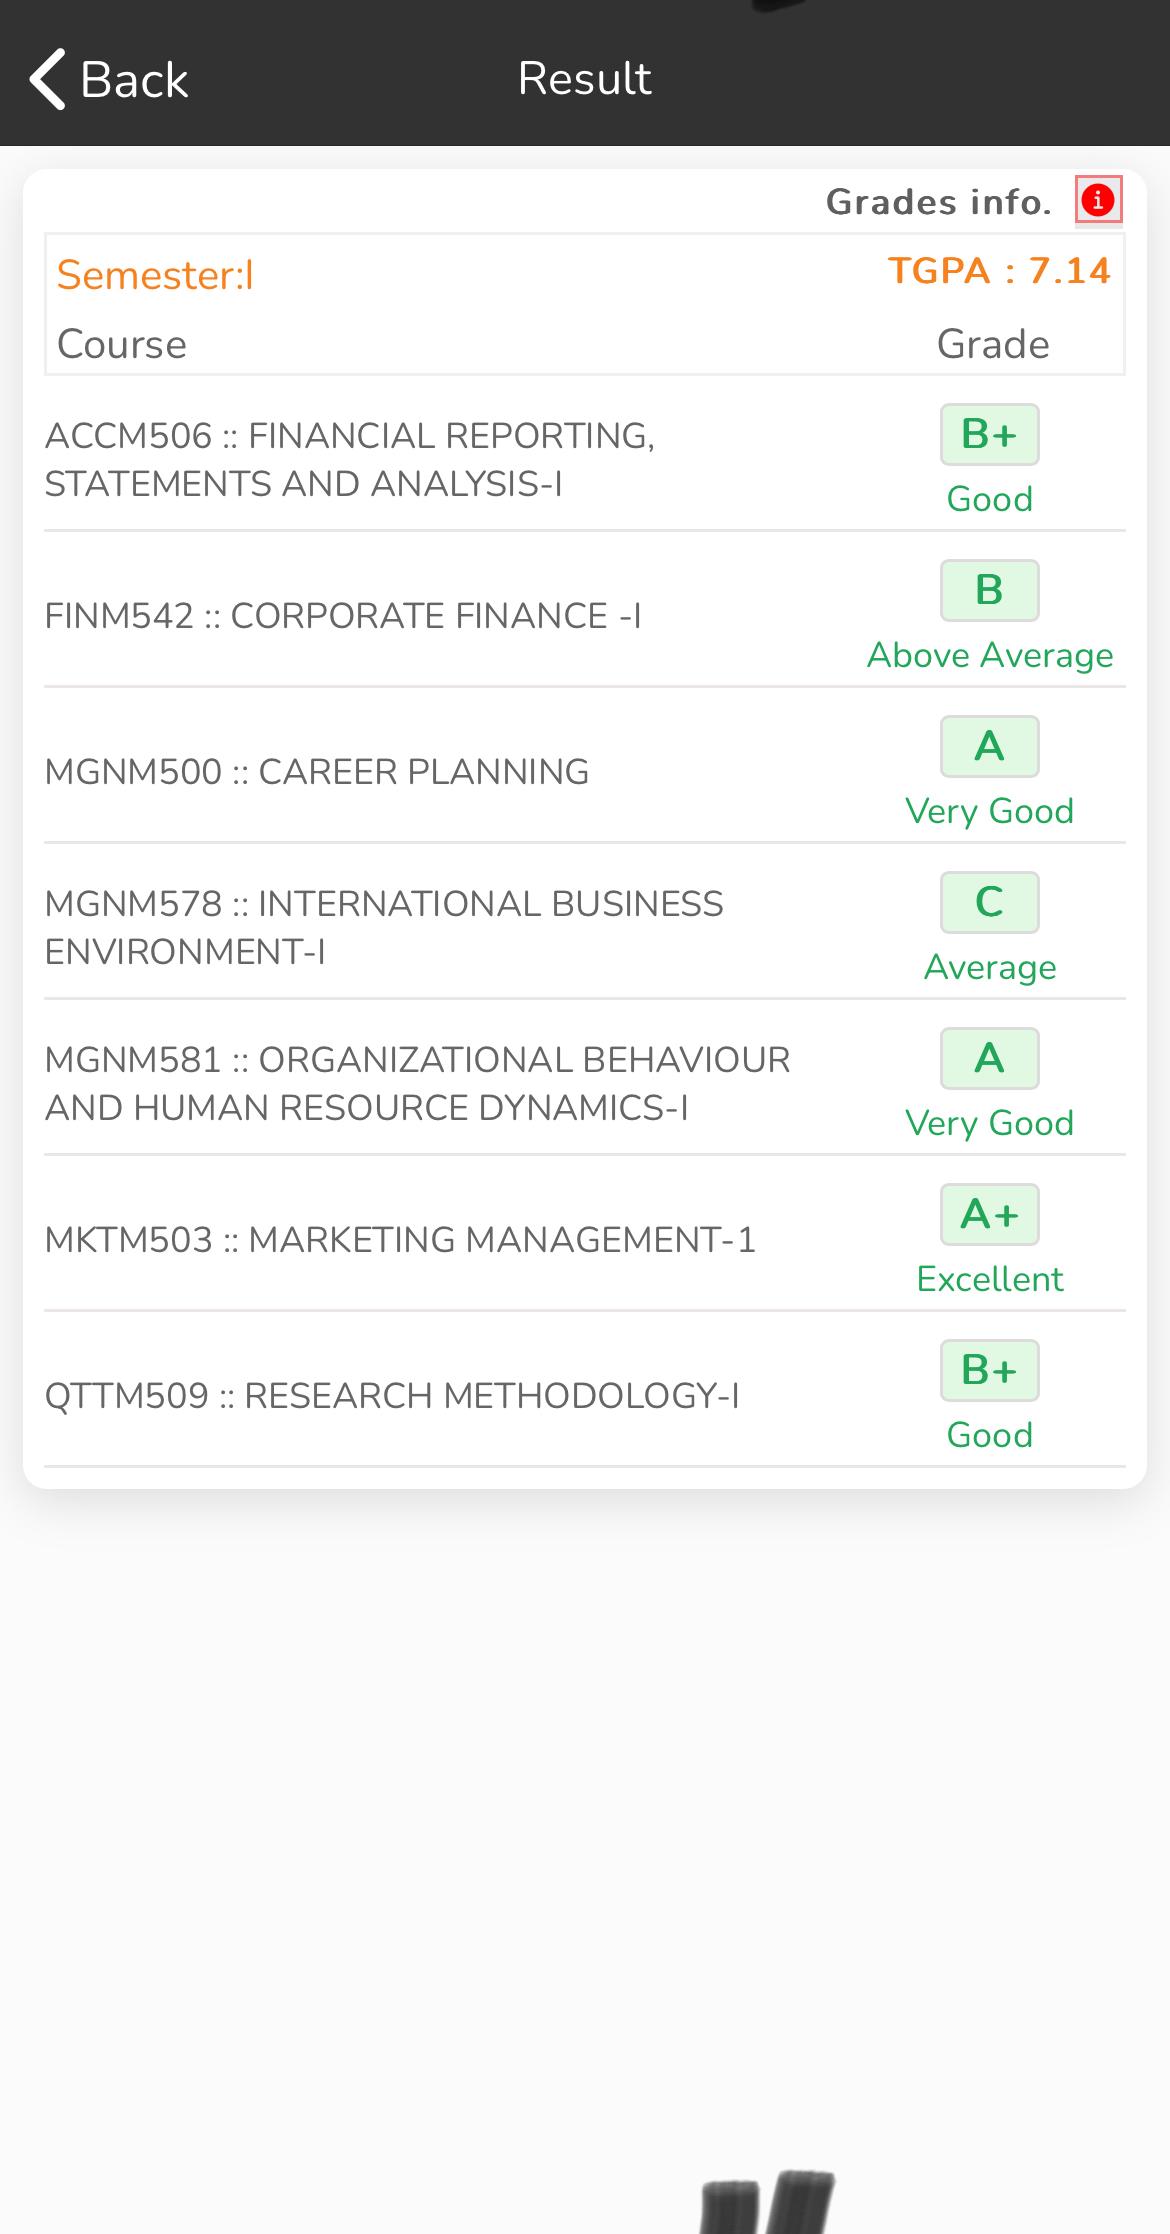1170x2234 pixels.
Task: Select the A+ grade badge for MKTM503
Action: tap(989, 1215)
